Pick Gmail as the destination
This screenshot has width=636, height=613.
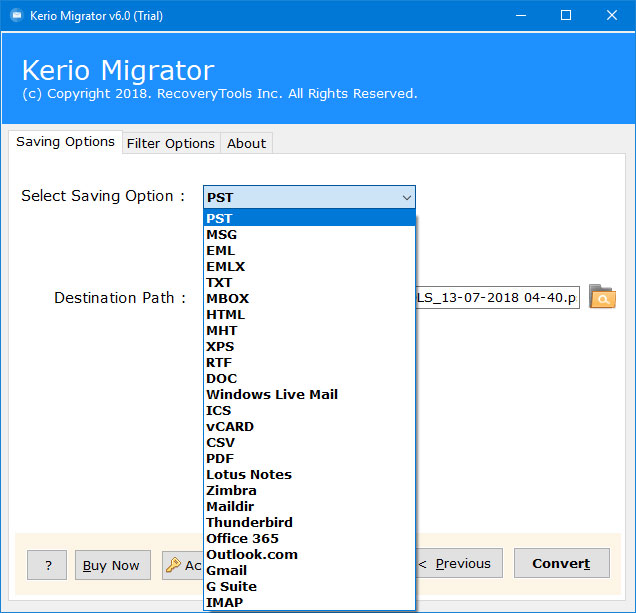pyautogui.click(x=309, y=570)
